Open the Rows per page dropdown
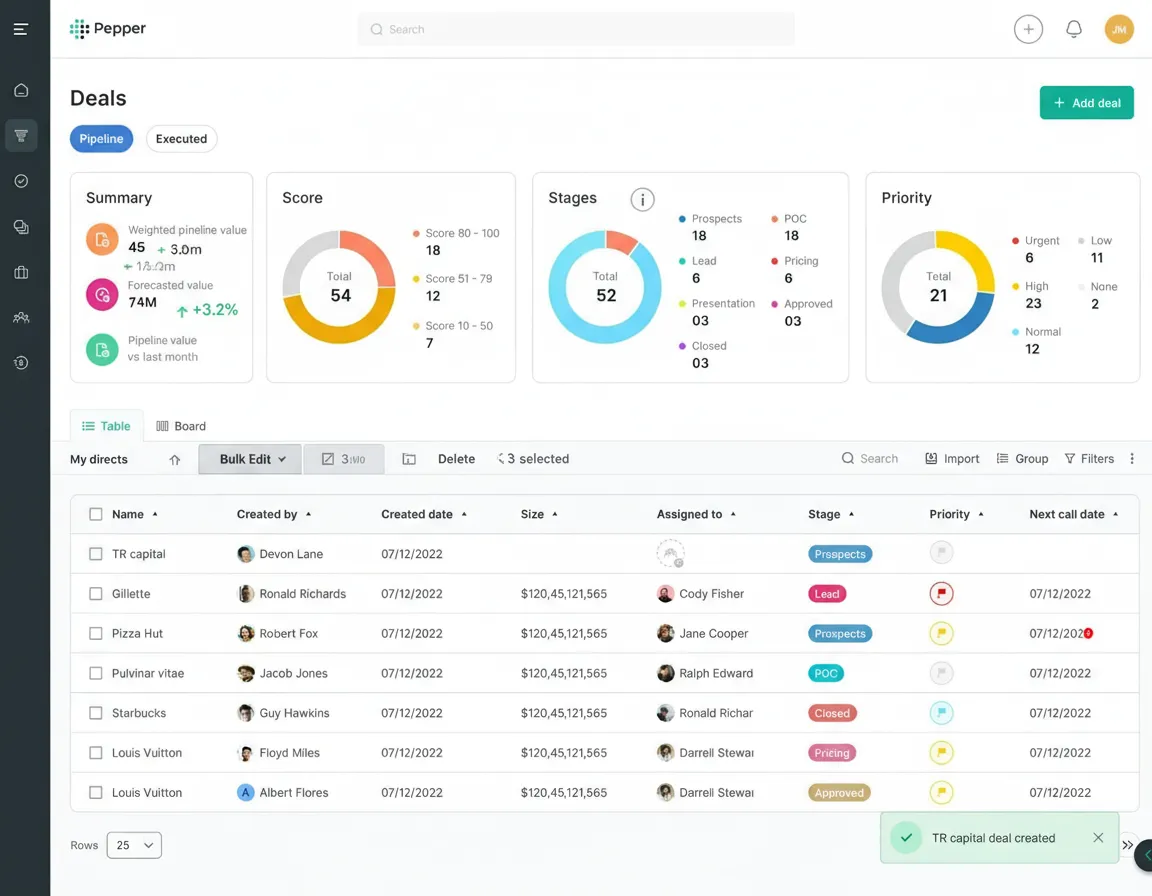1152x896 pixels. coord(134,845)
